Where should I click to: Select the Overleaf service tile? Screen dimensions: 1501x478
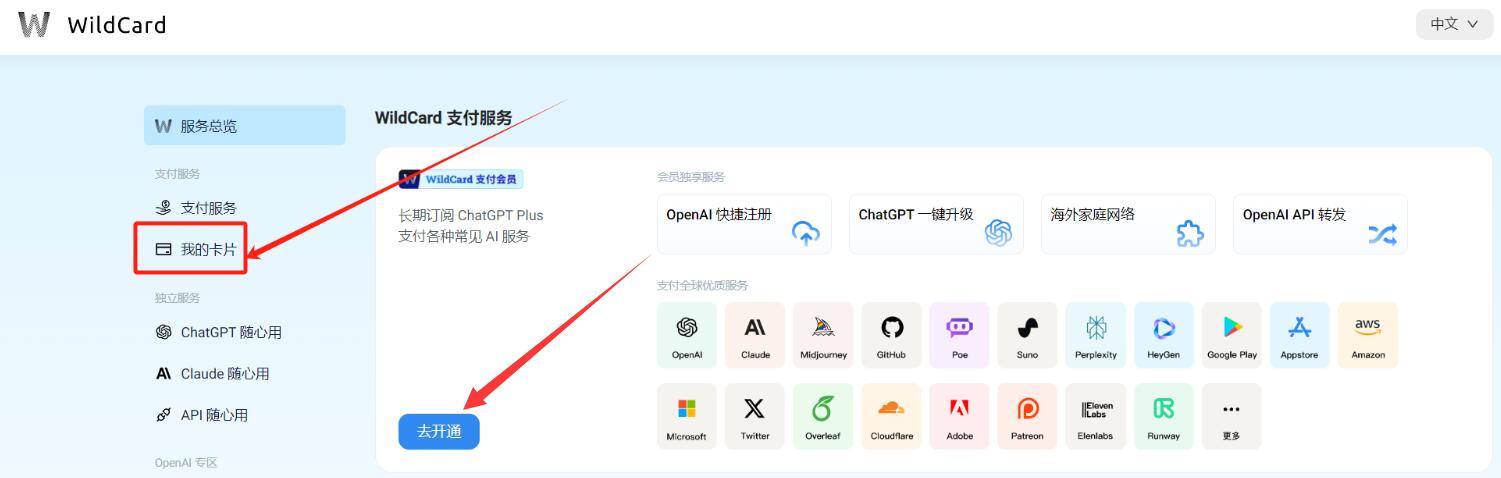(823, 416)
